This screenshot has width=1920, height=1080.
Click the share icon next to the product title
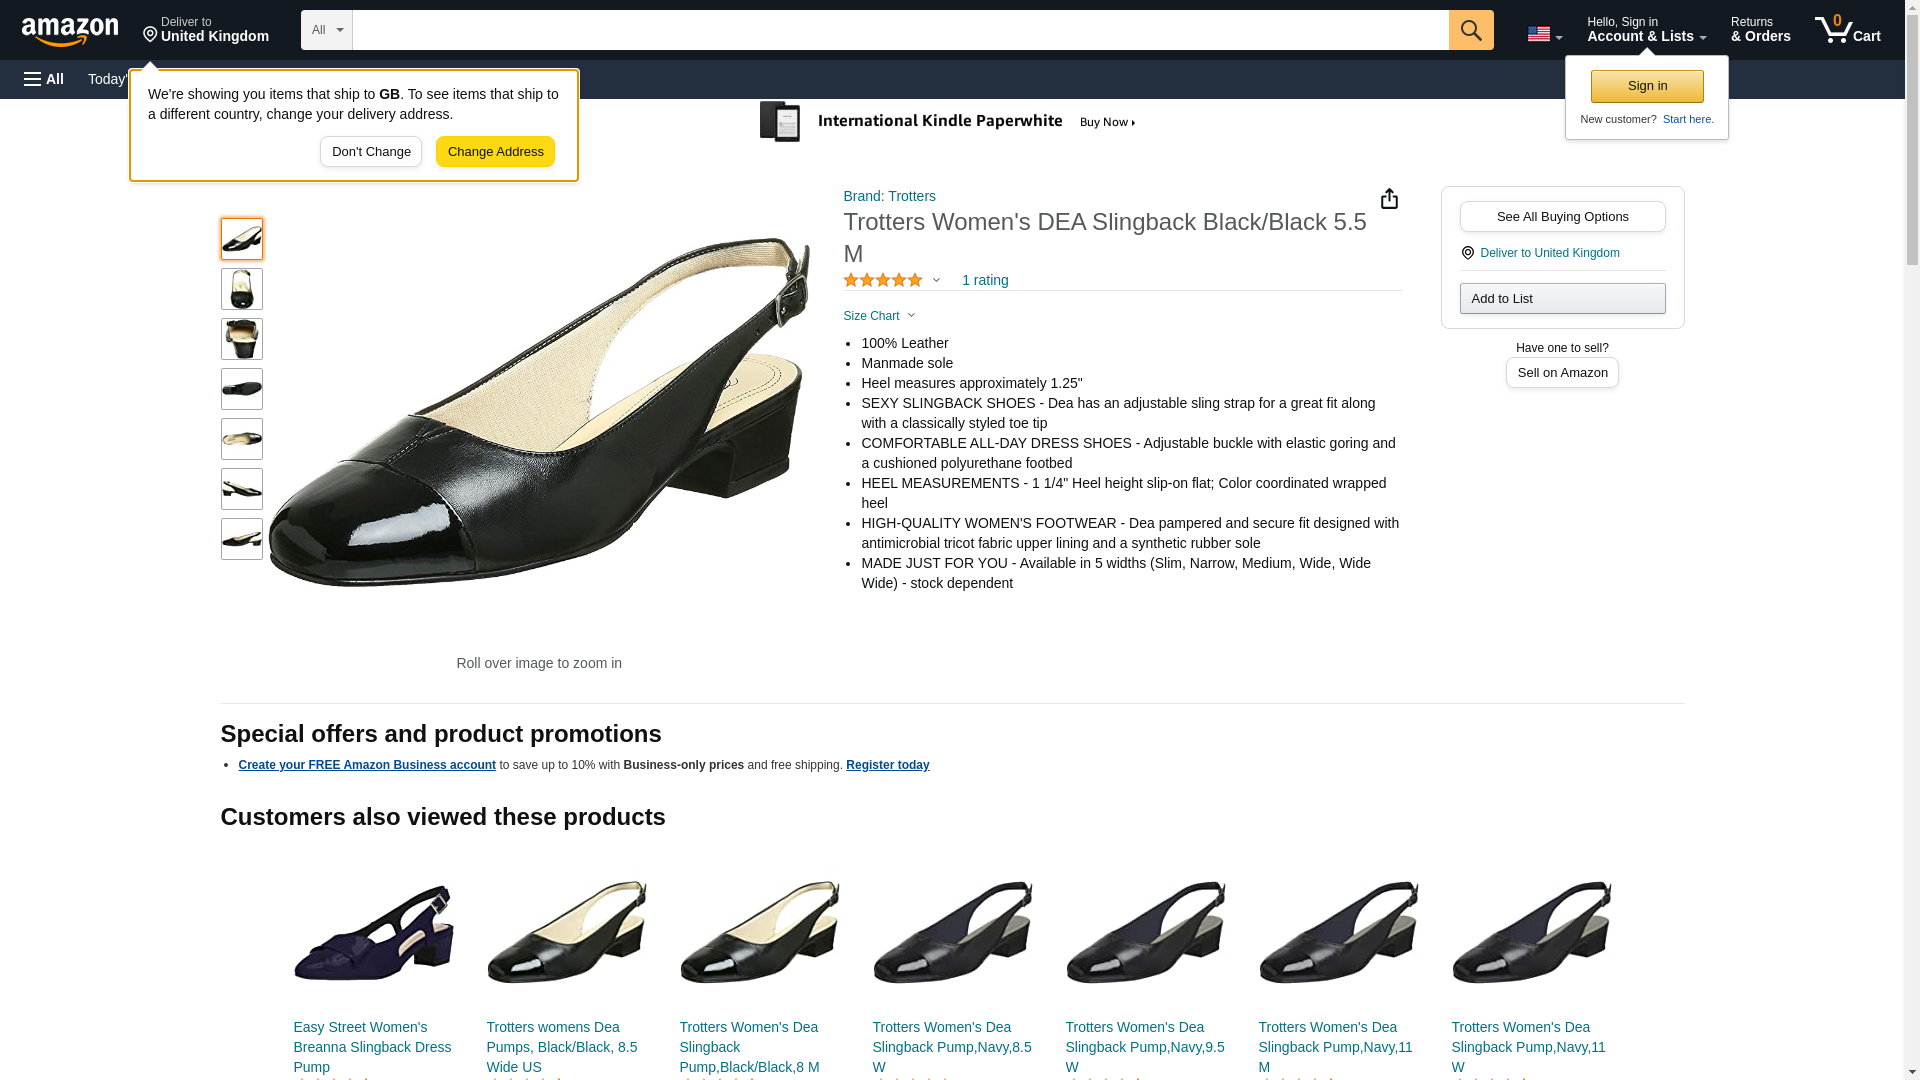click(x=1389, y=199)
